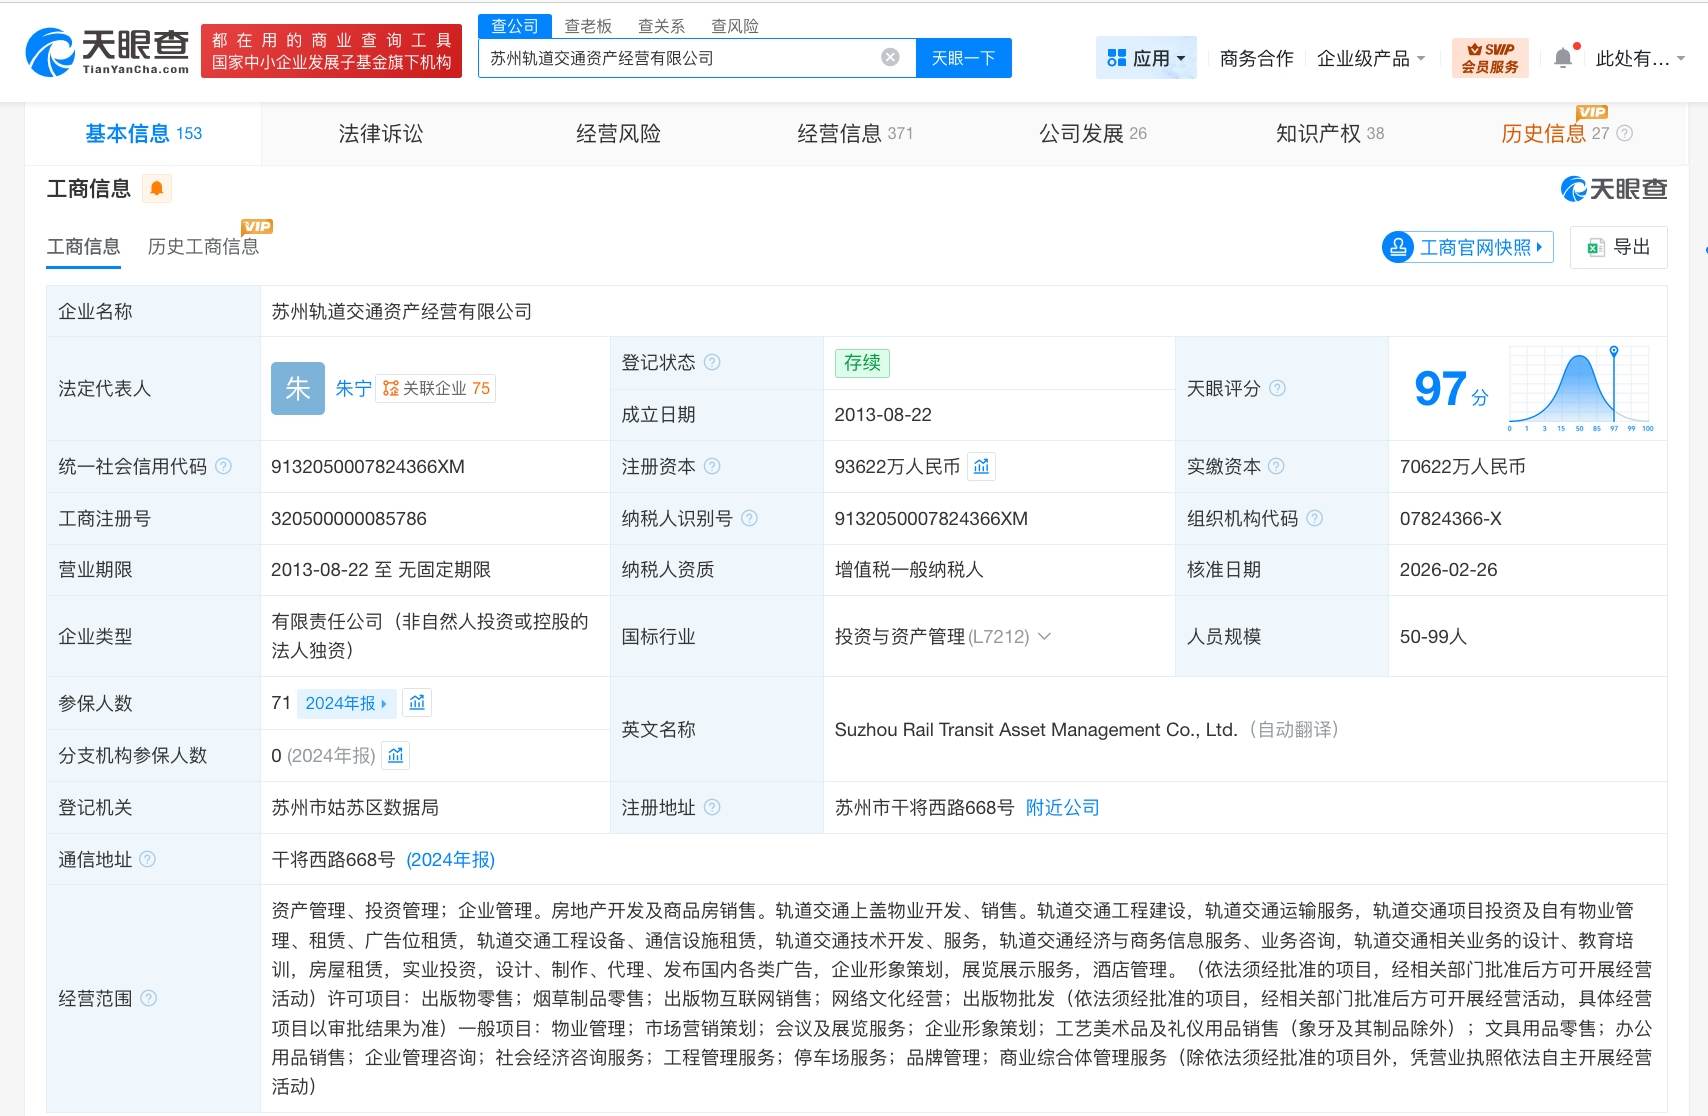Viewport: 1708px width, 1116px height.
Task: Click the registered capital chart icon
Action: pyautogui.click(x=981, y=467)
